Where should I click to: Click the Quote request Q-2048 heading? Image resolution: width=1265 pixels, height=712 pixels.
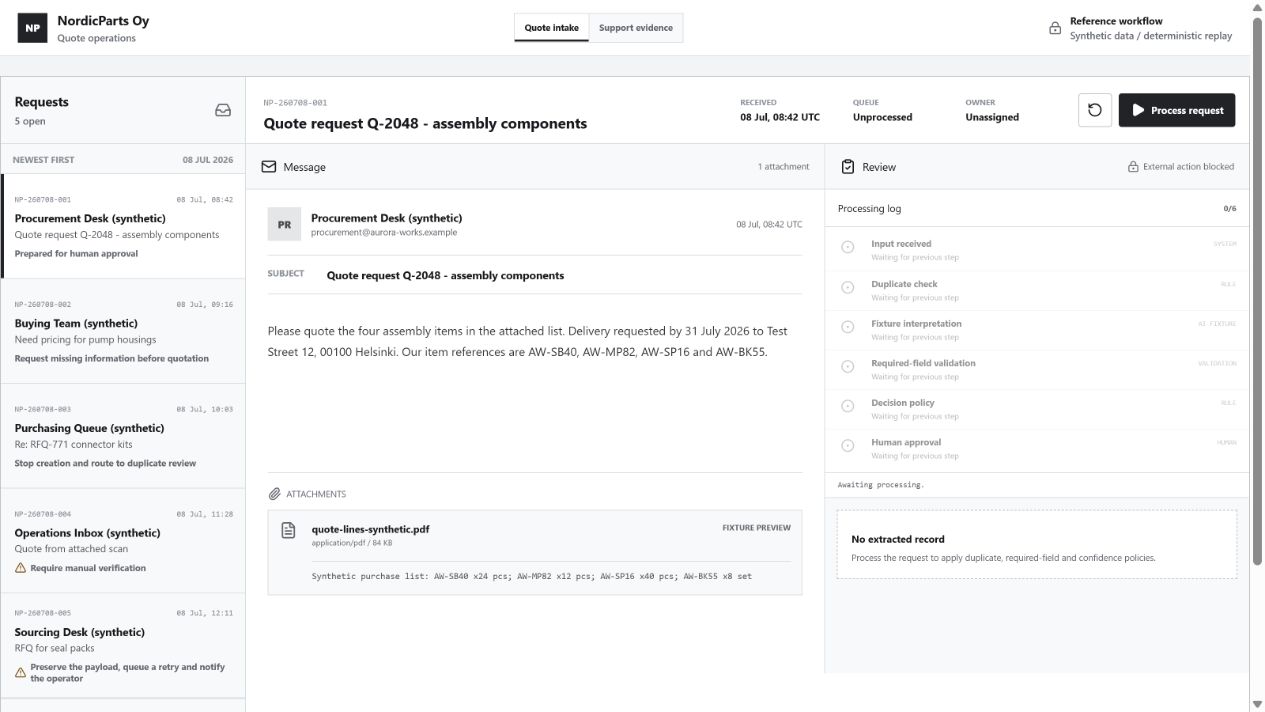pyautogui.click(x=425, y=124)
